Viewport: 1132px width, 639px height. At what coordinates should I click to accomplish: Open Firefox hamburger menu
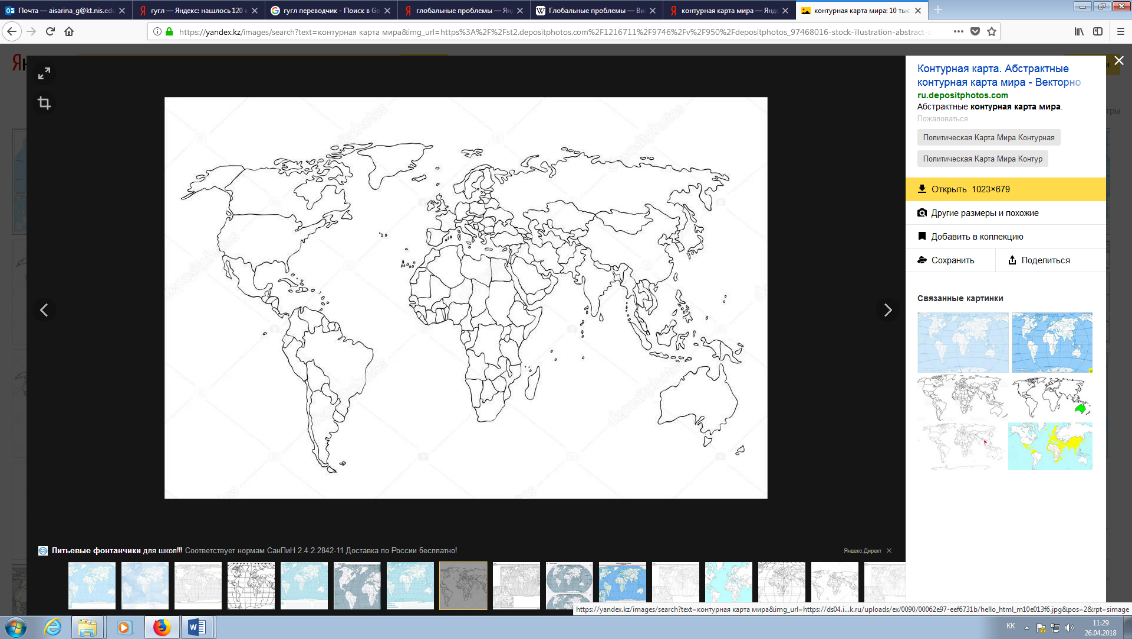(x=1120, y=31)
